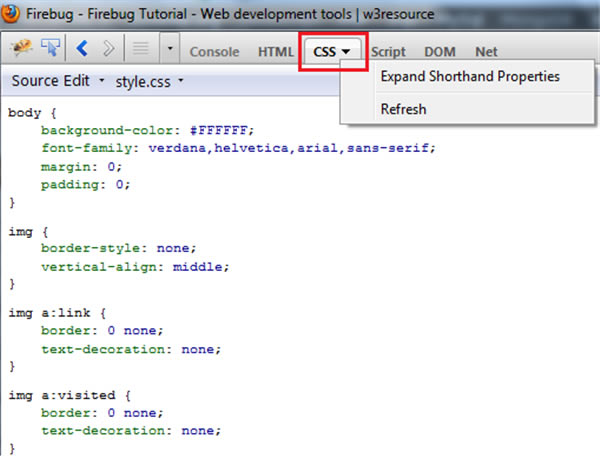
Task: Switch to the Console tab
Action: pos(214,52)
